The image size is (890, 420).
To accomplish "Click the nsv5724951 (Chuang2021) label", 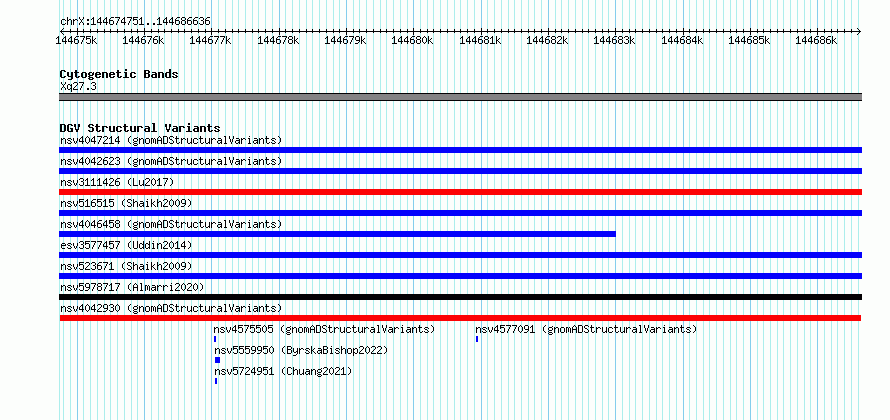I will pyautogui.click(x=283, y=371).
